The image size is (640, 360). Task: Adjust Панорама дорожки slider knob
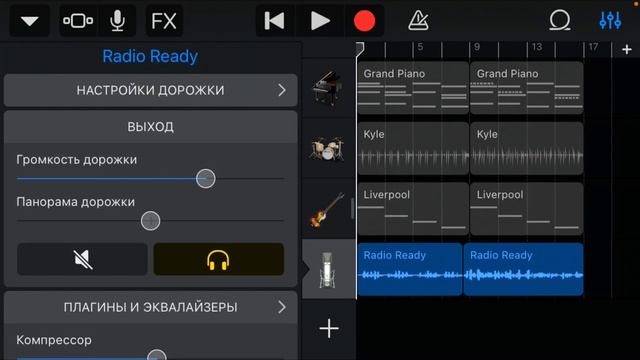pyautogui.click(x=150, y=221)
